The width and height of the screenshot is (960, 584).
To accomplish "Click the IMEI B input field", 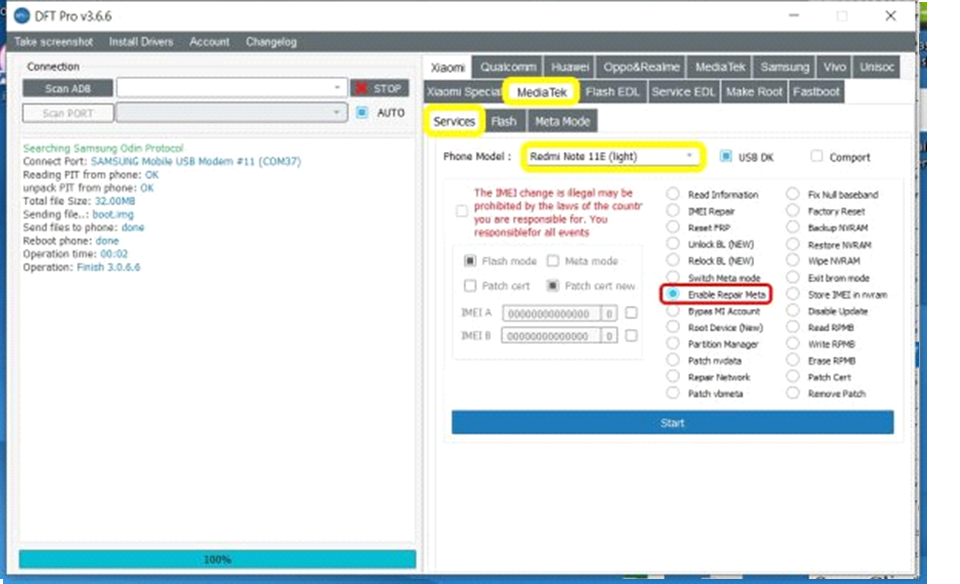I will click(x=551, y=336).
